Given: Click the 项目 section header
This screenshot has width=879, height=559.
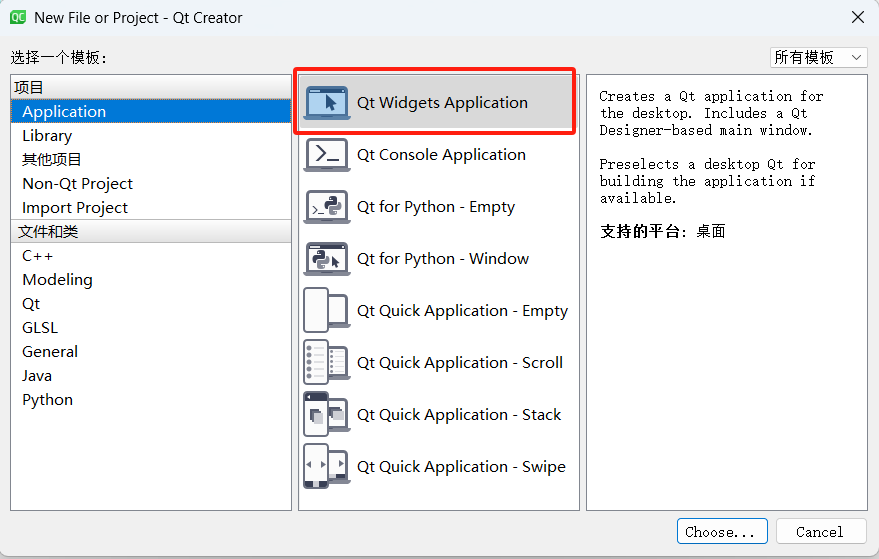Looking at the screenshot, I should click(151, 87).
